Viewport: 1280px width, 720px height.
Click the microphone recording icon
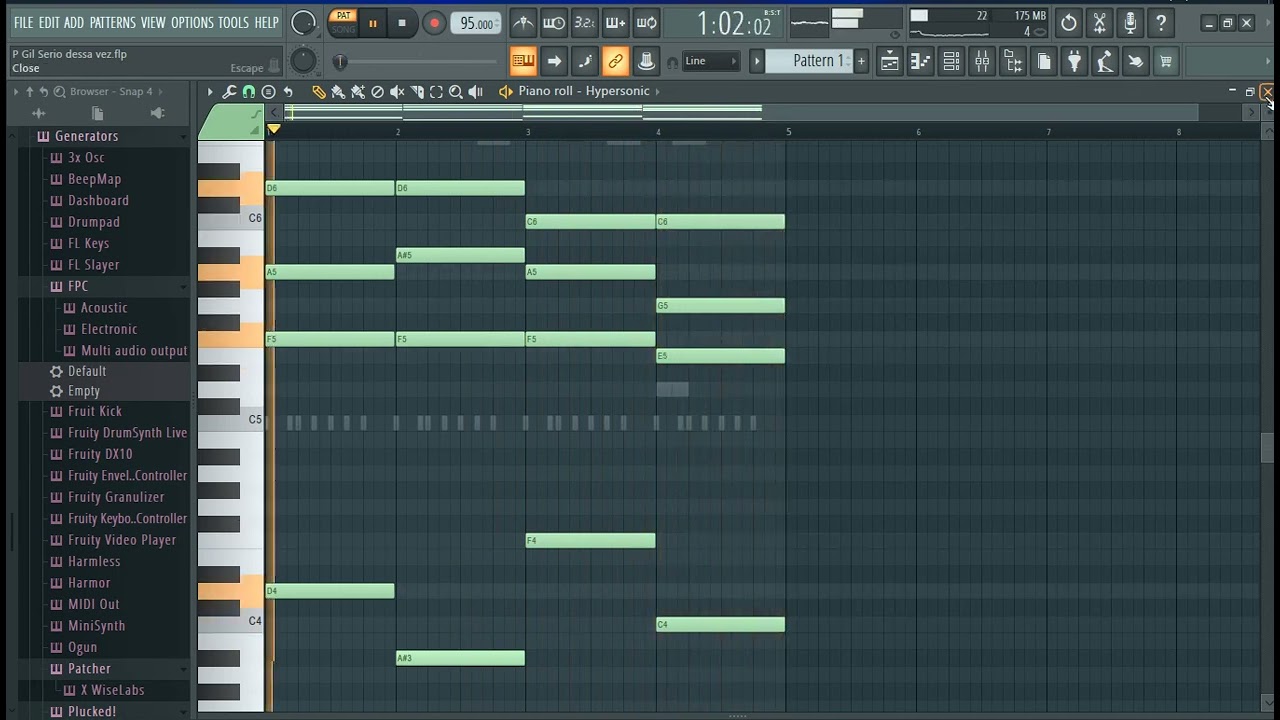tap(1130, 23)
